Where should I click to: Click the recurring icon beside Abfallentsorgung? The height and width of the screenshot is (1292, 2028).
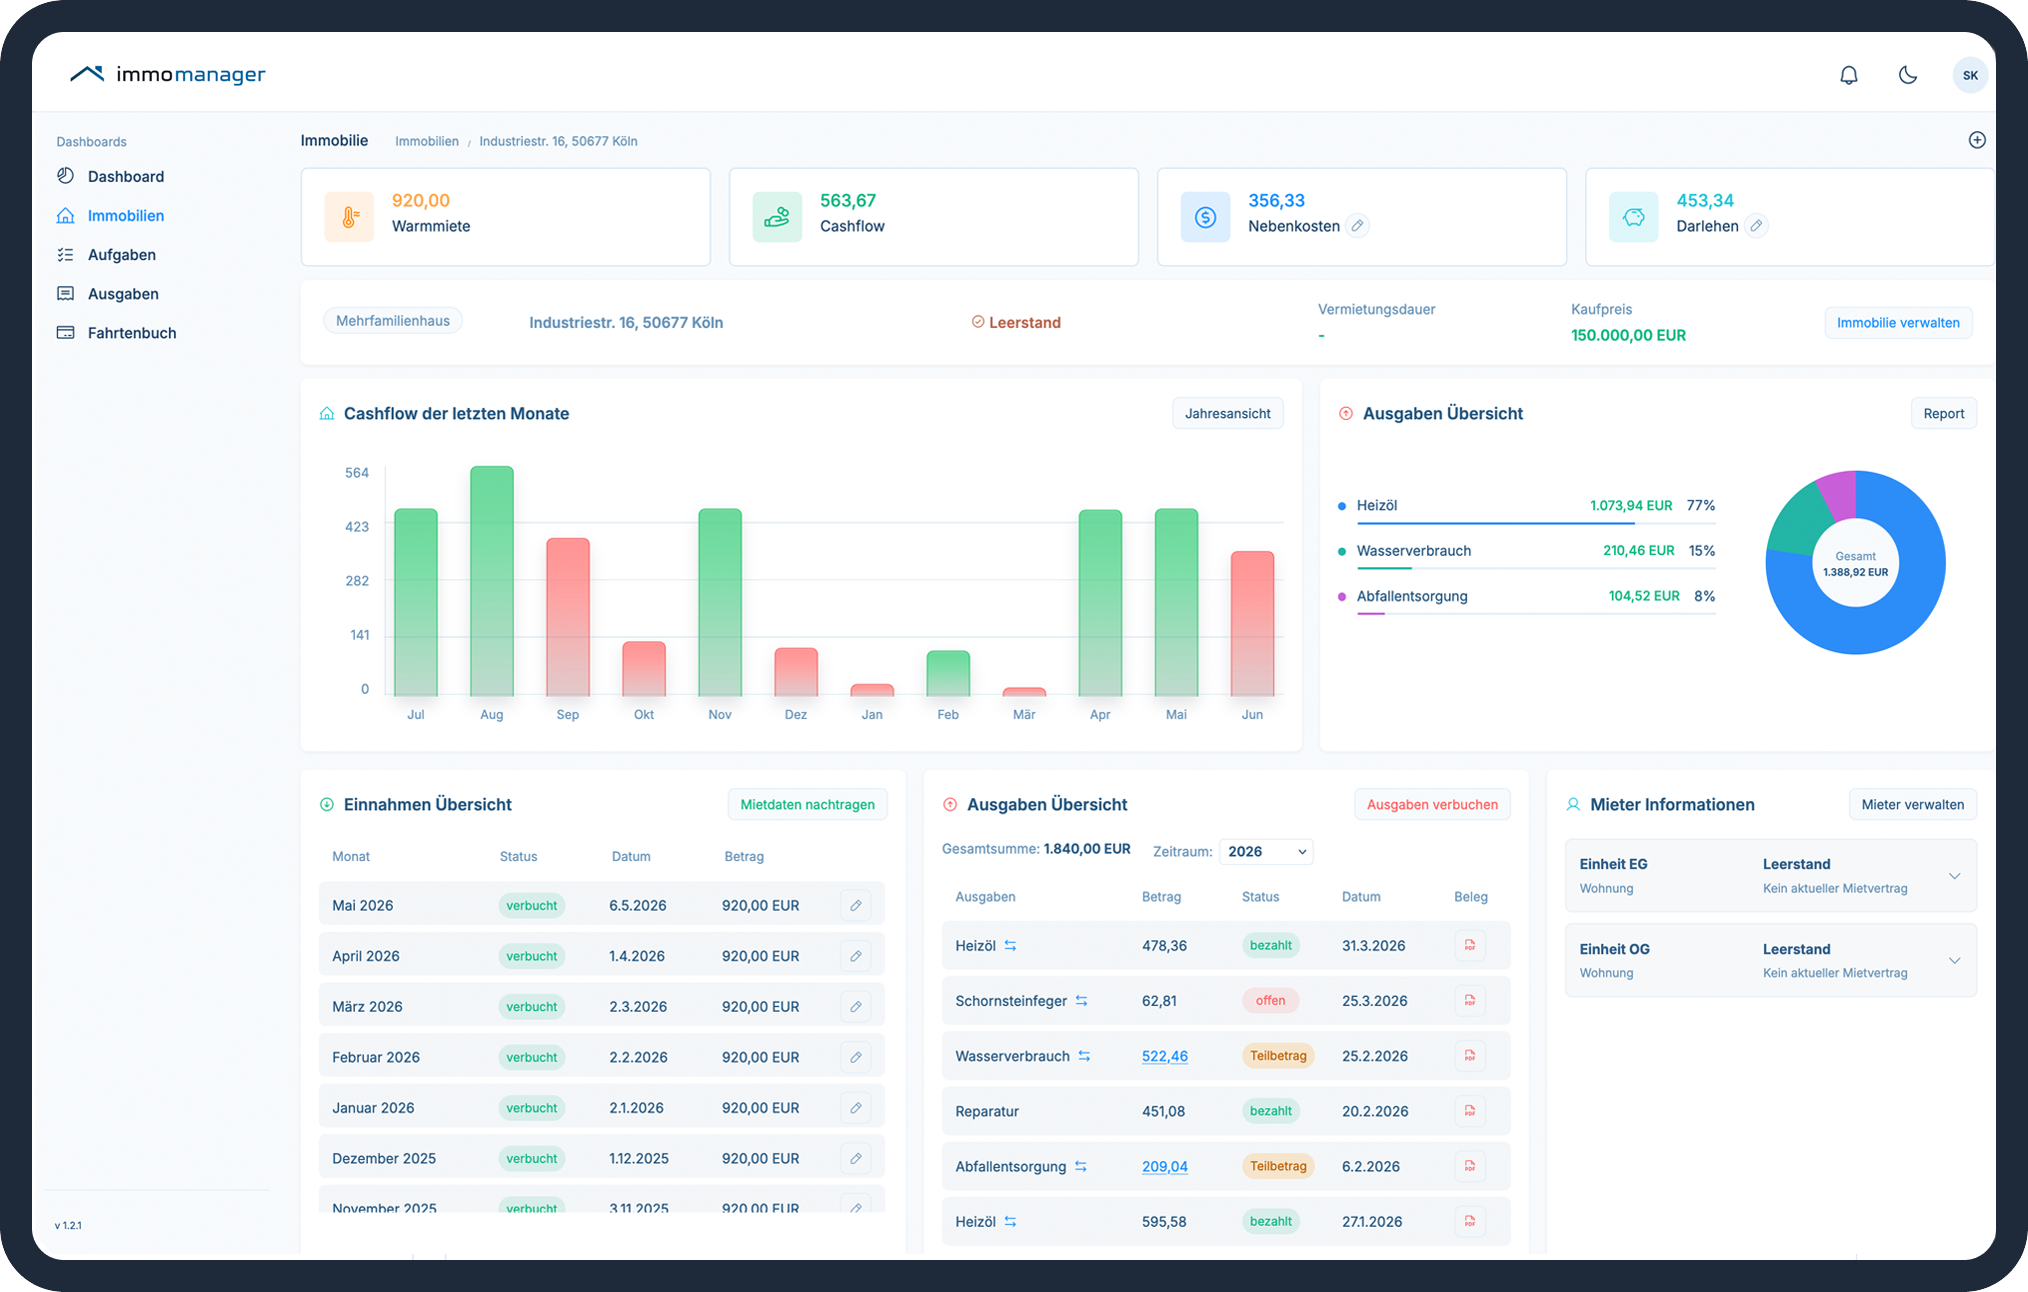[1081, 1166]
